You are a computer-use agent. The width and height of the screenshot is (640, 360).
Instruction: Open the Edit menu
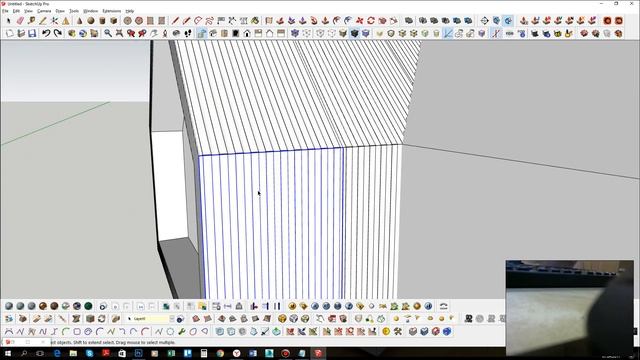16,11
